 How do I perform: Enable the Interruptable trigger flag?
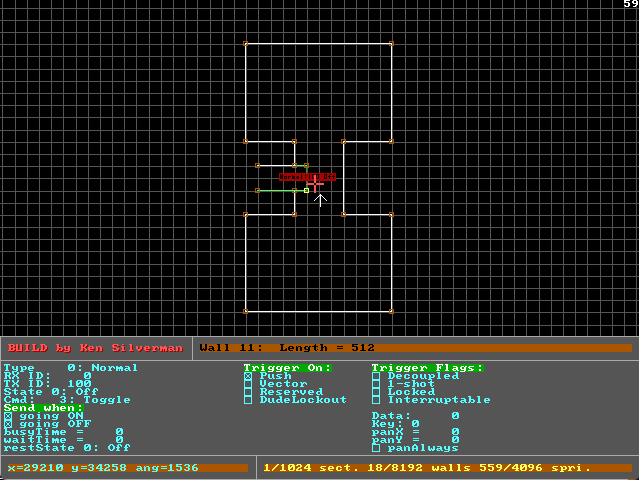(376, 400)
